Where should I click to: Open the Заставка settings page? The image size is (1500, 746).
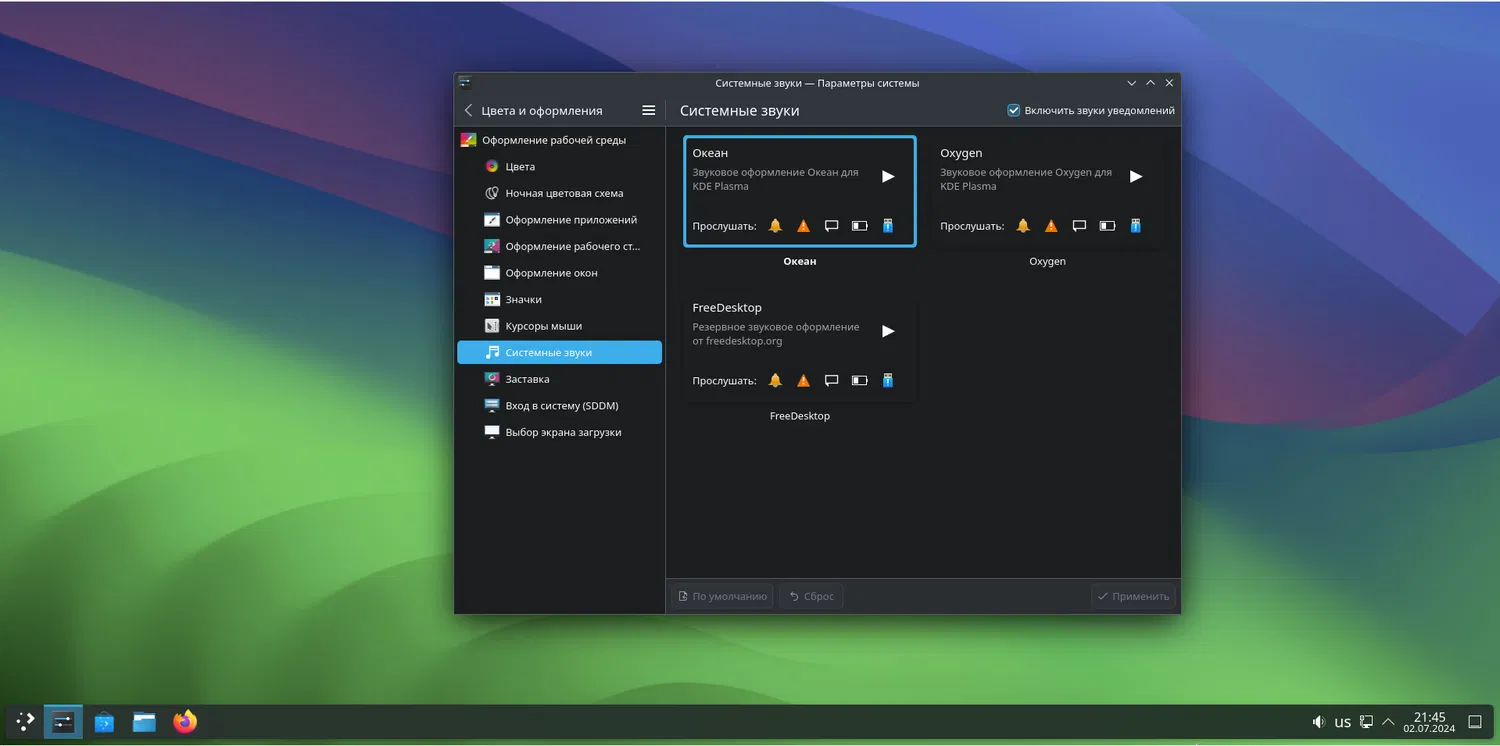point(559,379)
